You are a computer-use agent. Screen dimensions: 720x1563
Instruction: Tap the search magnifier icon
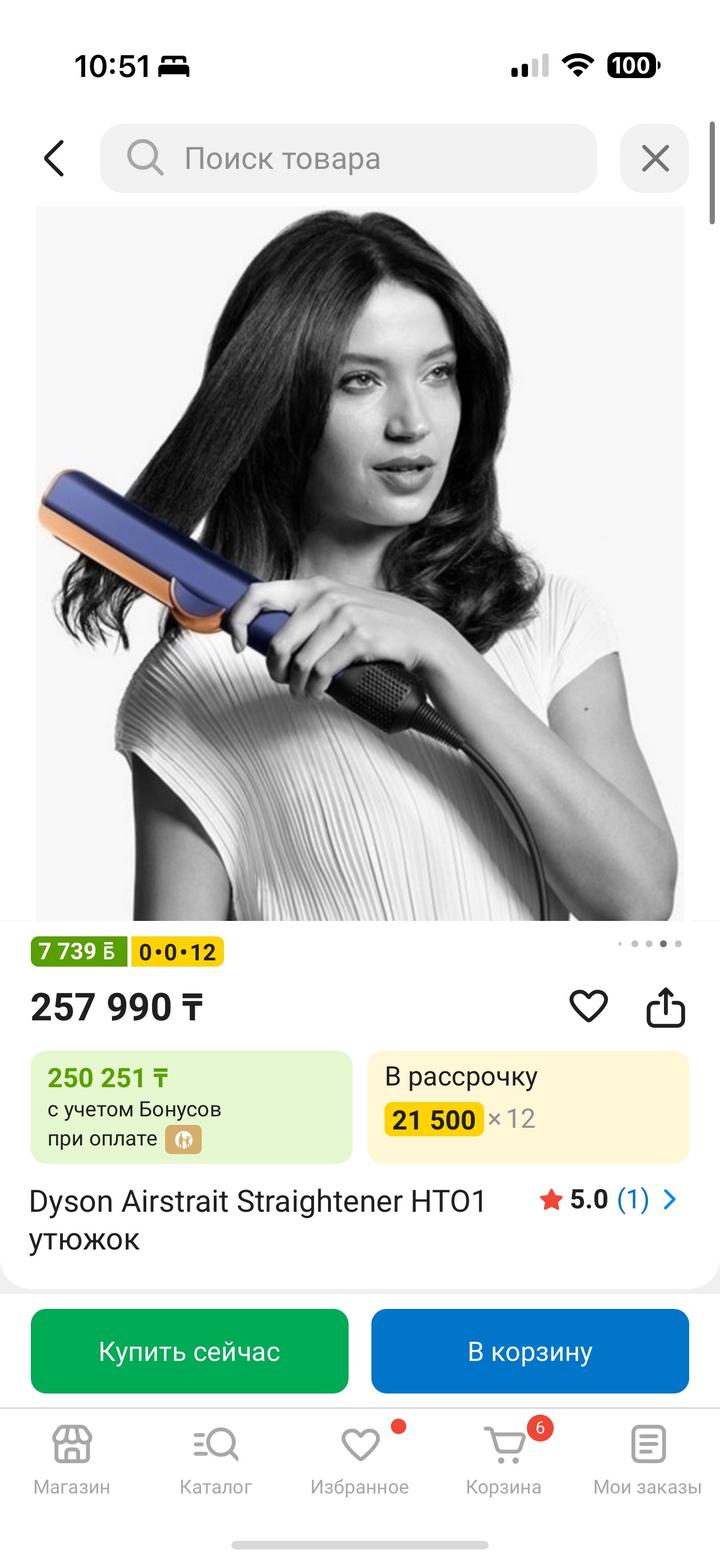145,158
